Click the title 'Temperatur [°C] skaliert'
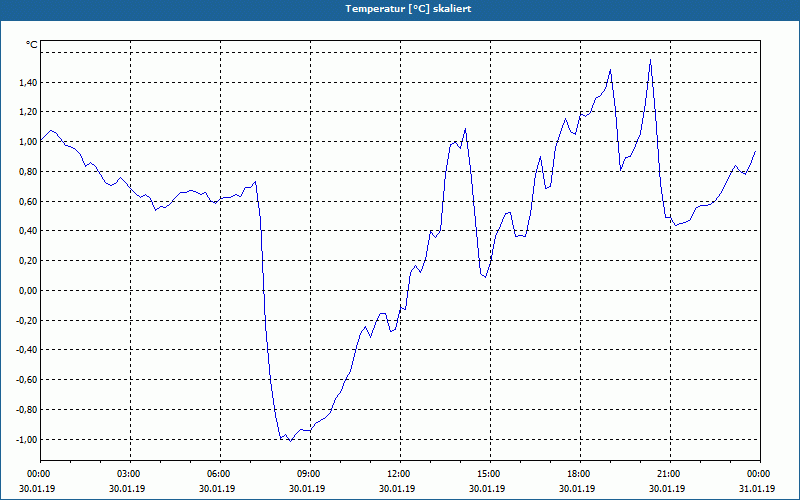The height and width of the screenshot is (500, 800). tap(408, 9)
